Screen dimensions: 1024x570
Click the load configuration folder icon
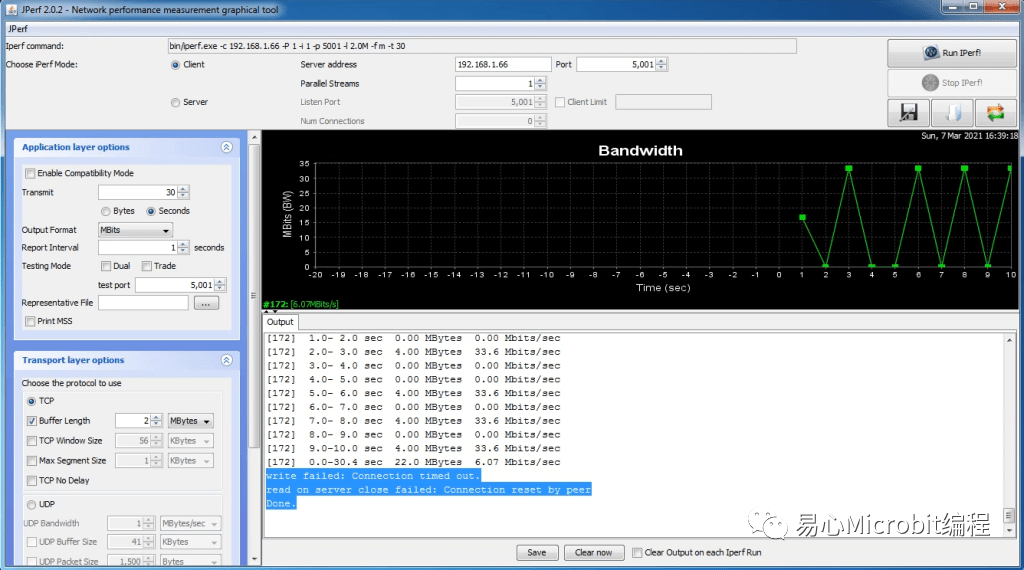(952, 112)
